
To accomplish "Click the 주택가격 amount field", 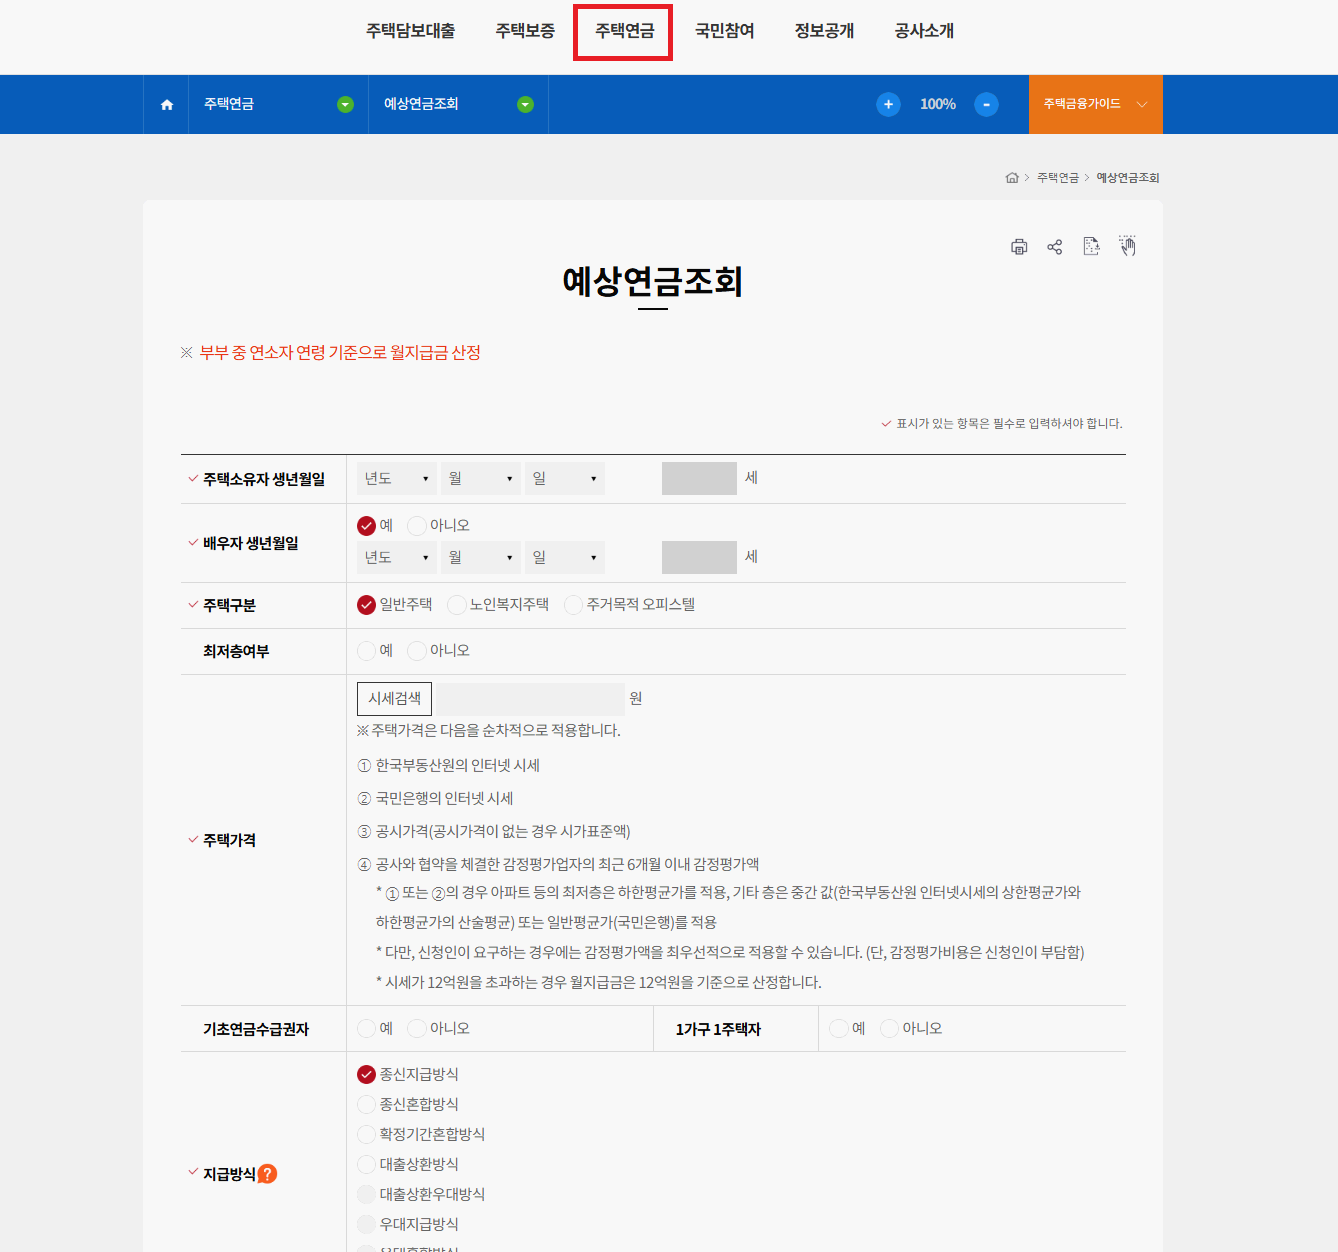I will 530,699.
